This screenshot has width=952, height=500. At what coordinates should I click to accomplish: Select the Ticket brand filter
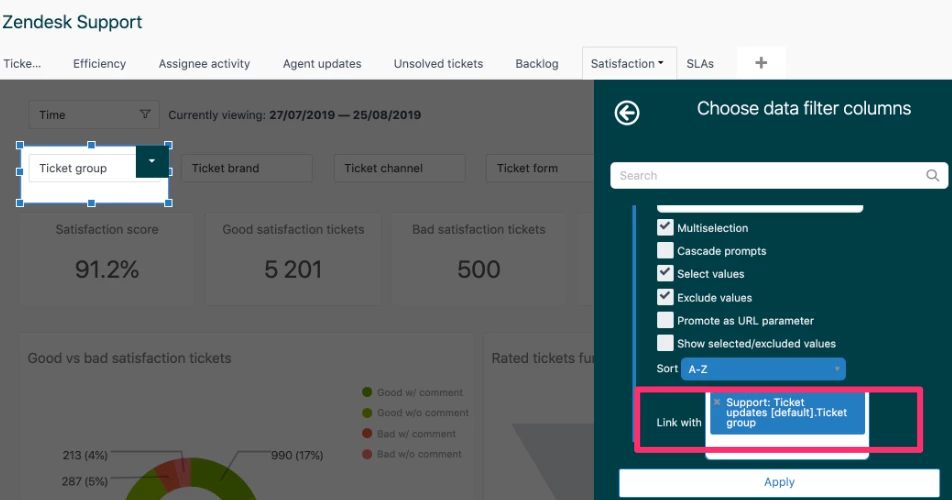click(x=246, y=168)
